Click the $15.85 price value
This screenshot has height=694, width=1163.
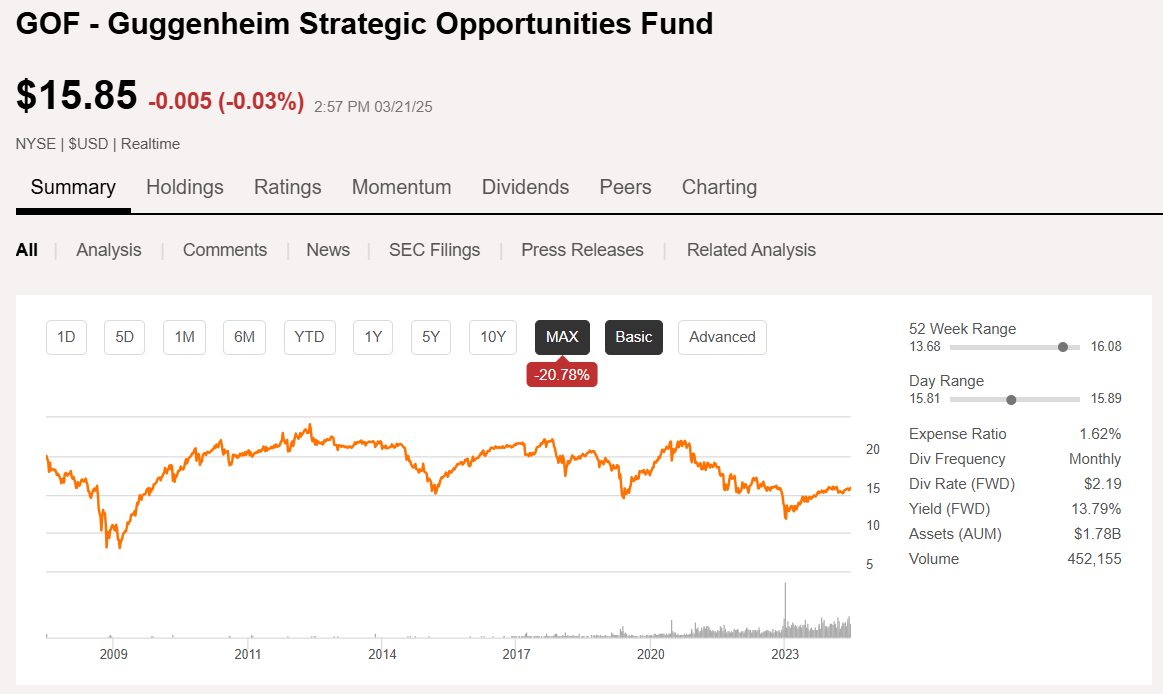coord(76,96)
